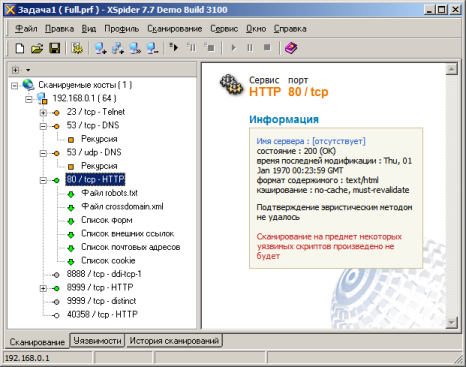Image resolution: width=466 pixels, height=367 pixels.
Task: Click the start all scans play button
Action: point(234,48)
